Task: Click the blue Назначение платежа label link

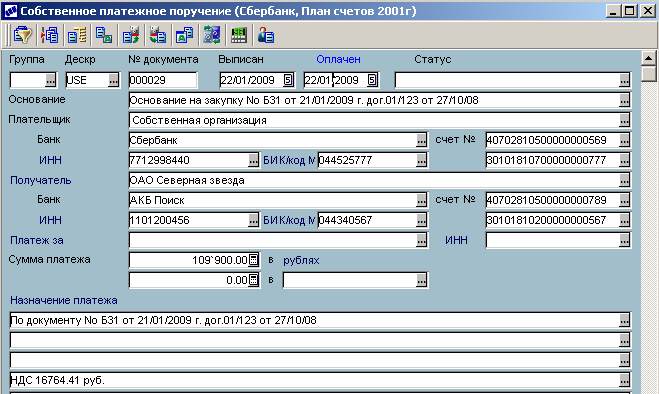Action: click(63, 300)
